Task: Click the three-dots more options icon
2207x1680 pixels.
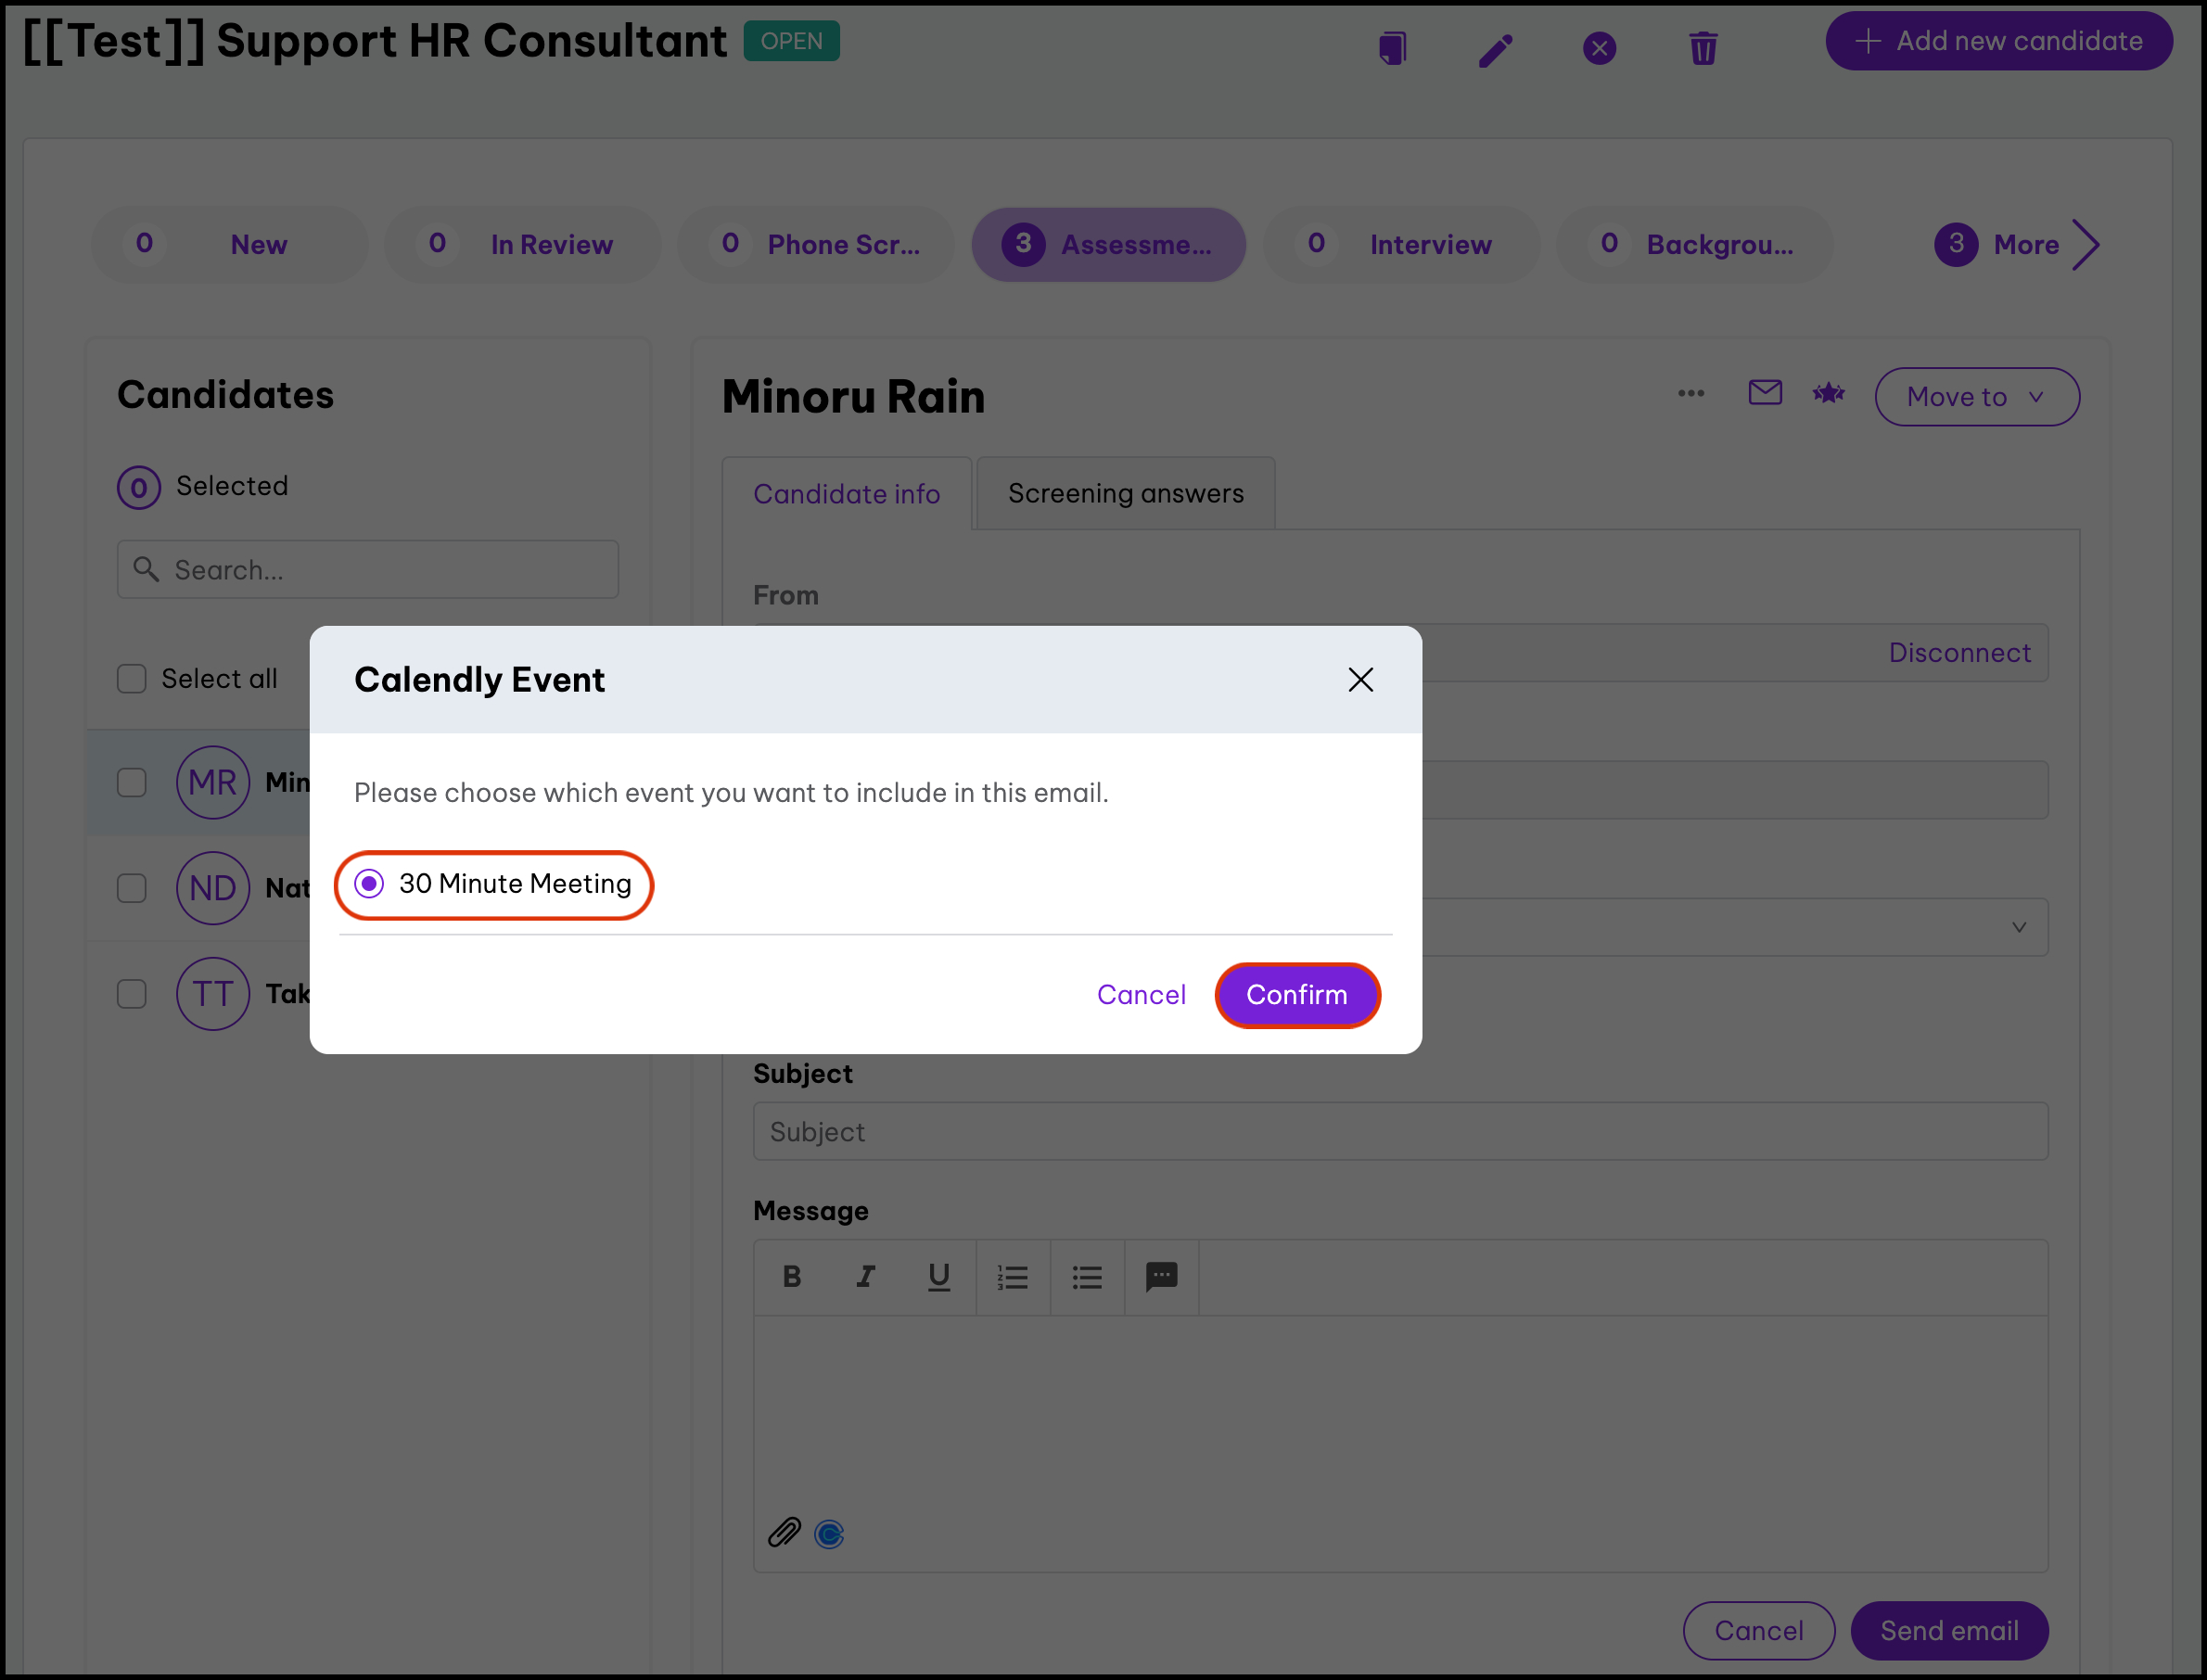Action: pyautogui.click(x=1690, y=393)
